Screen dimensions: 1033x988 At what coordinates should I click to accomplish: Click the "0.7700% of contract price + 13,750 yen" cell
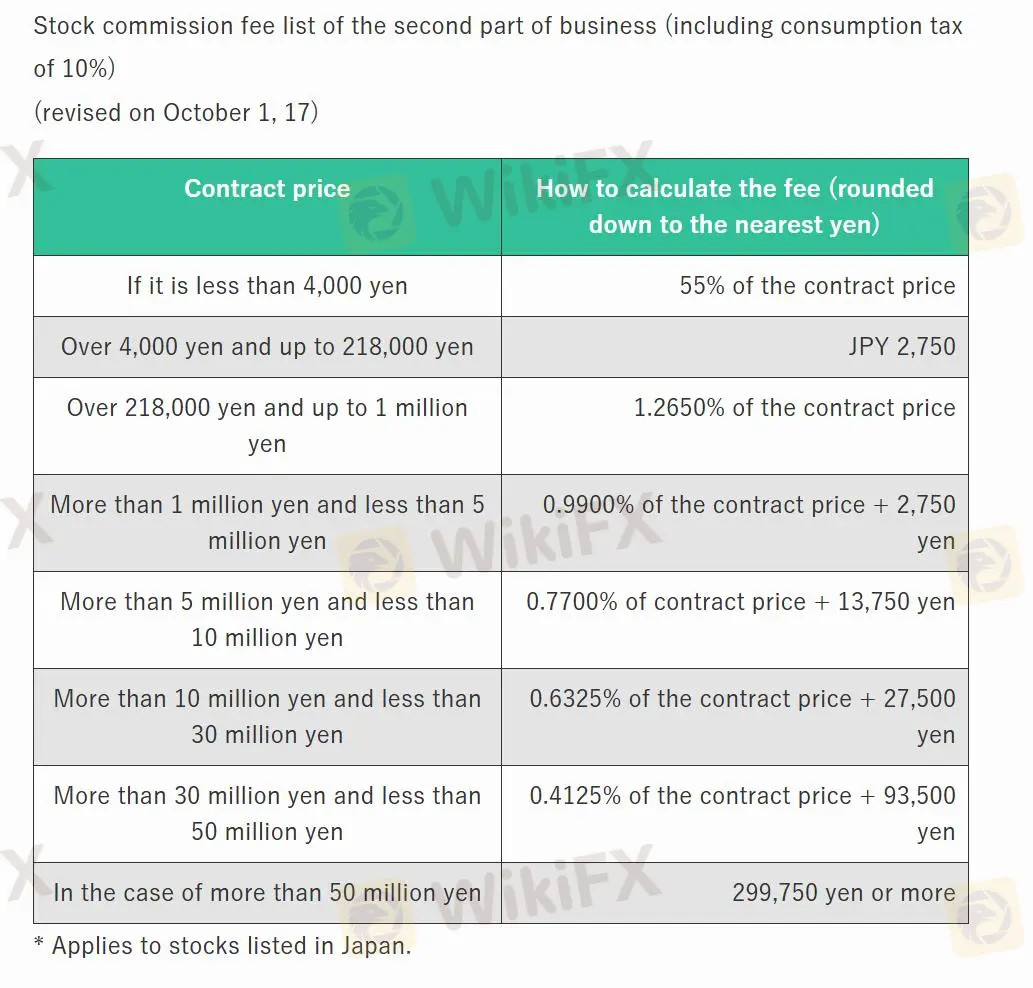coord(740,602)
